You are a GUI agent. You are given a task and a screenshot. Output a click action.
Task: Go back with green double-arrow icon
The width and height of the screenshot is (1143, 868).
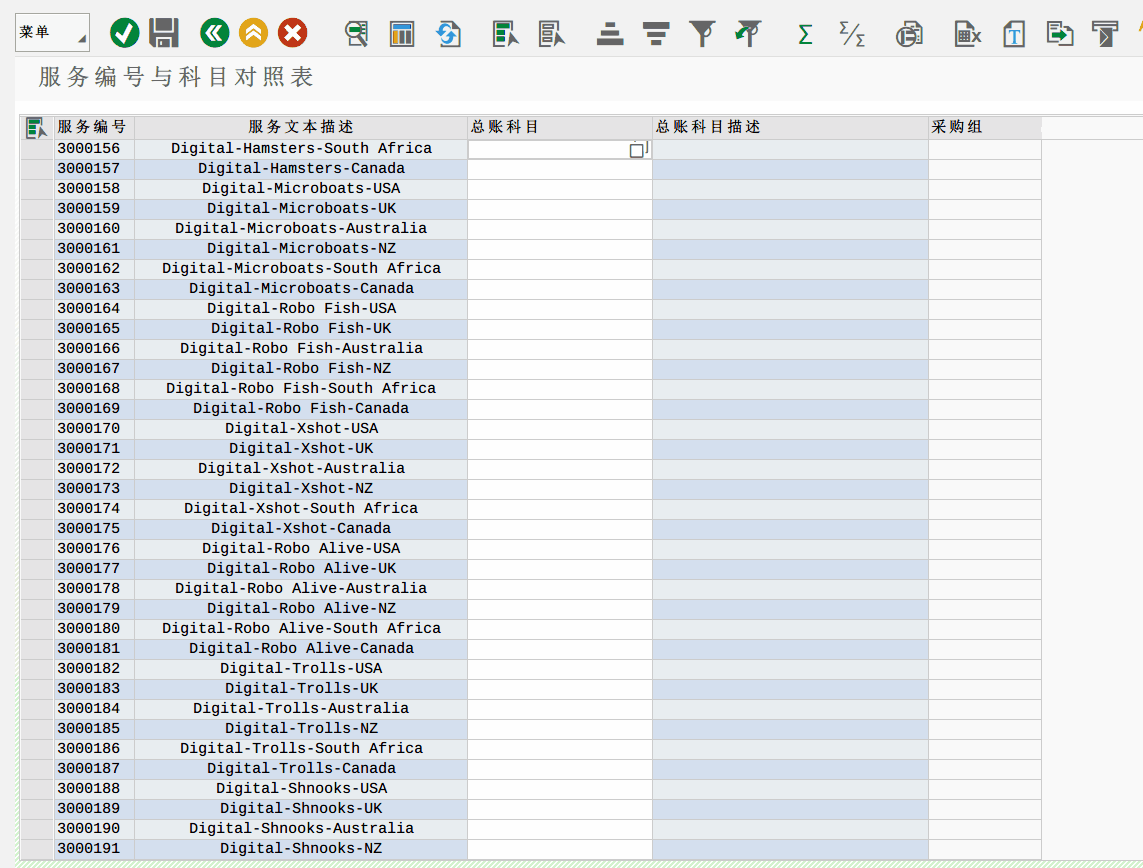coord(214,34)
